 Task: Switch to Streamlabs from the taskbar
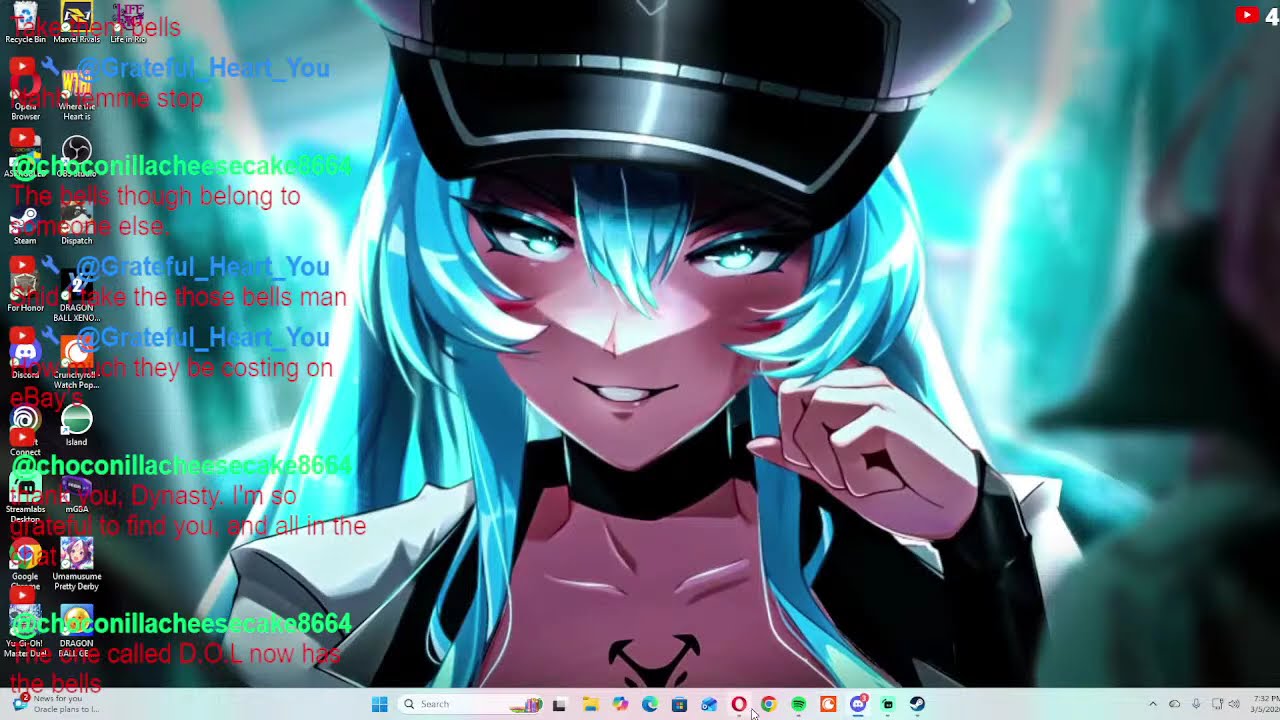(x=887, y=704)
